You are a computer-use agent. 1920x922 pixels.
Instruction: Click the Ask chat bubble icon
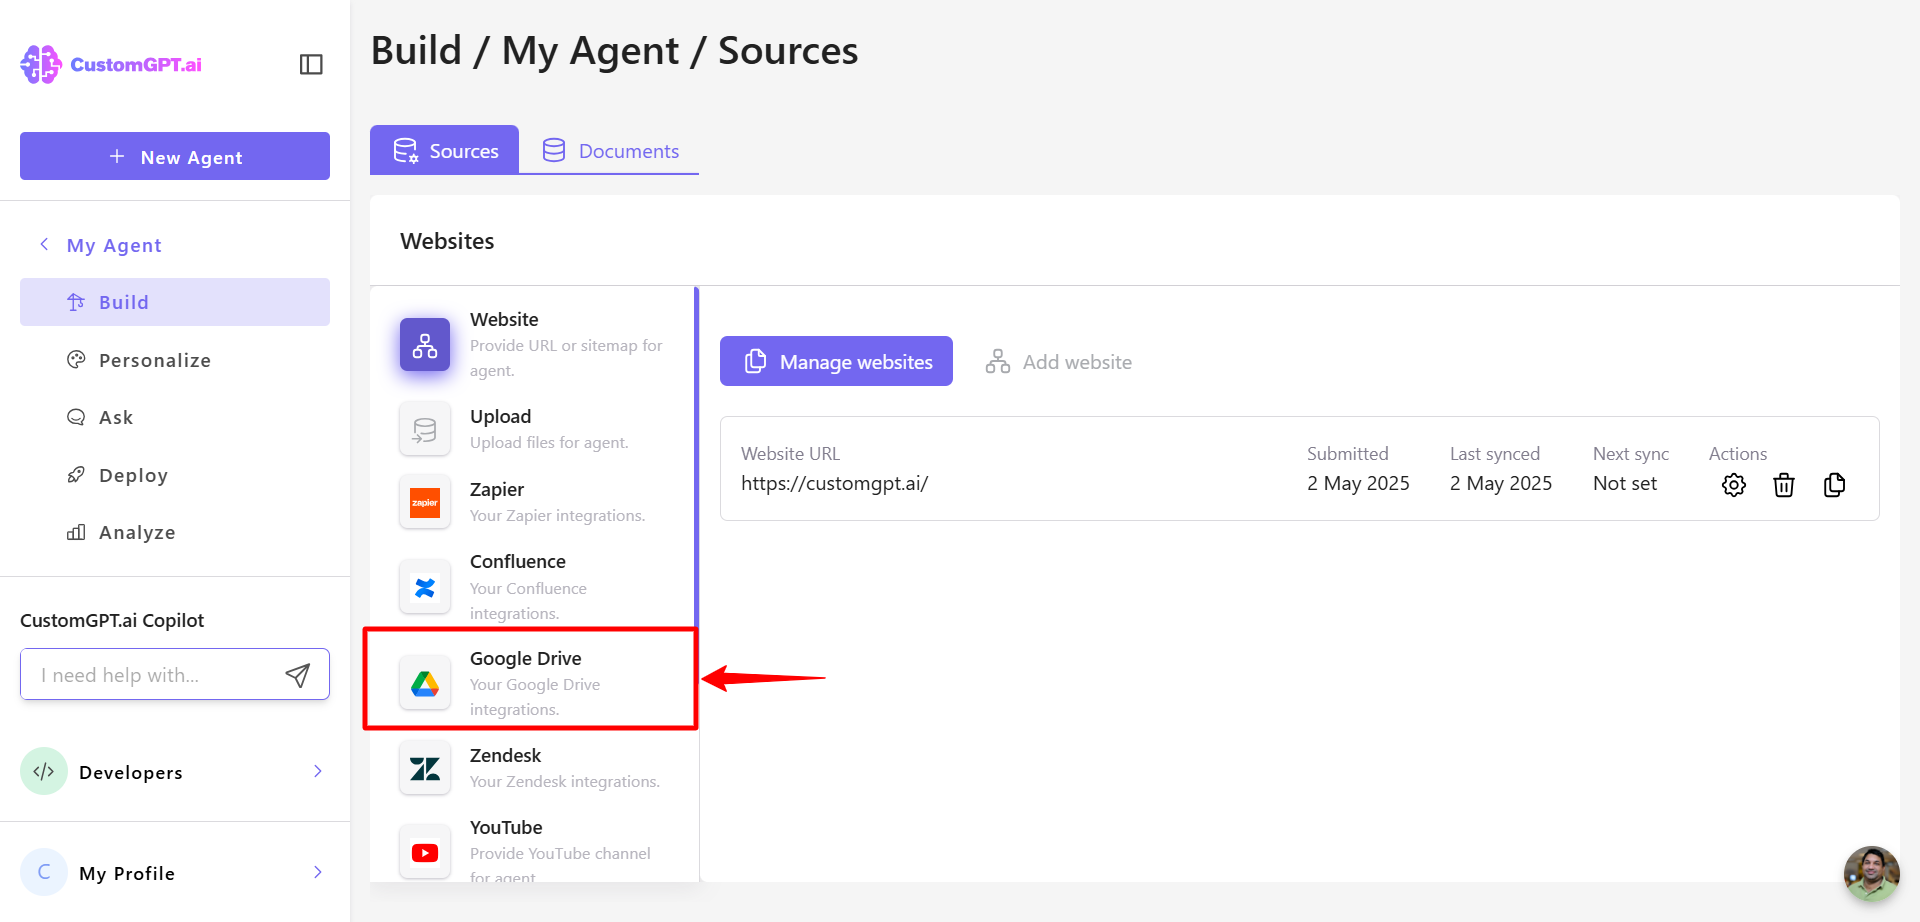(76, 417)
